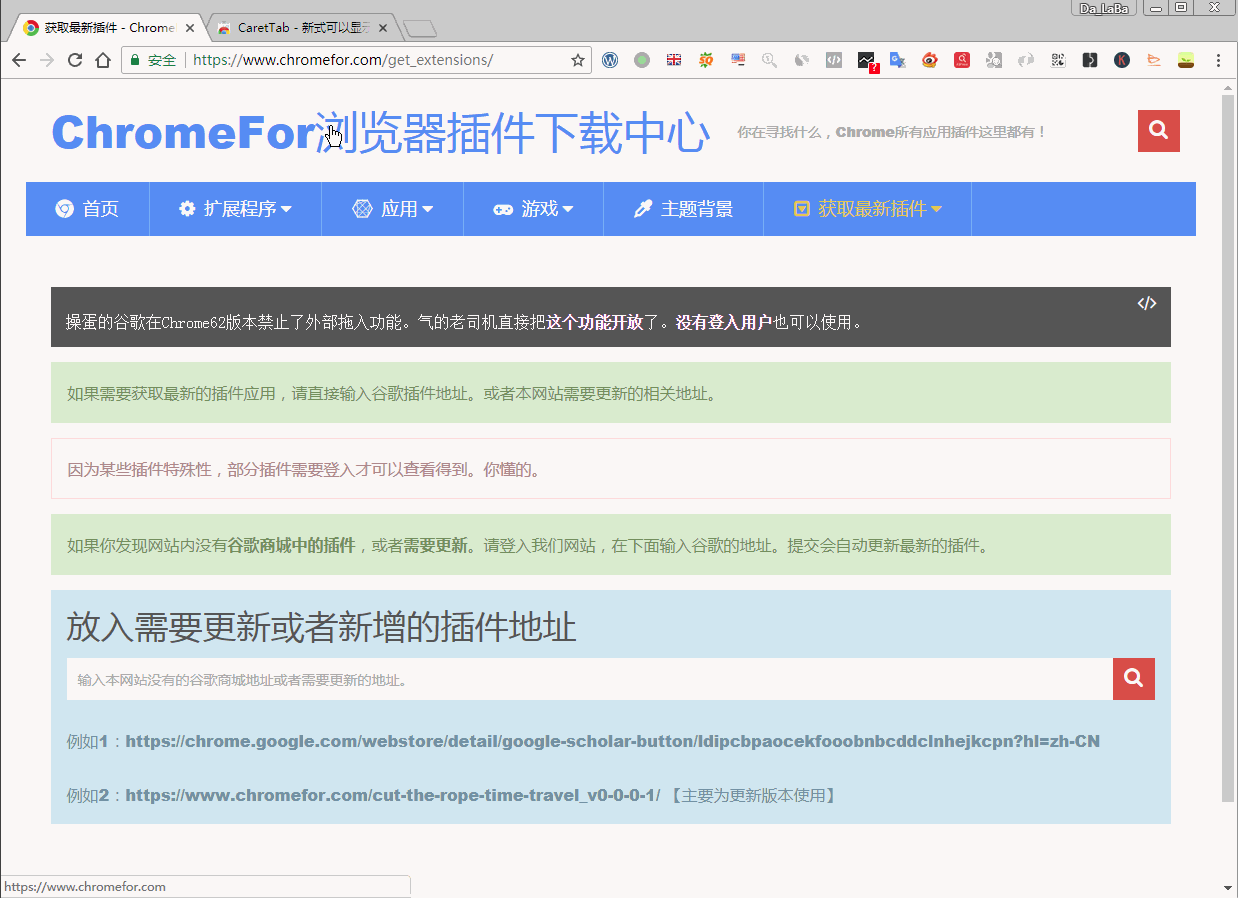Close the CaretTab browser tab

pyautogui.click(x=382, y=28)
